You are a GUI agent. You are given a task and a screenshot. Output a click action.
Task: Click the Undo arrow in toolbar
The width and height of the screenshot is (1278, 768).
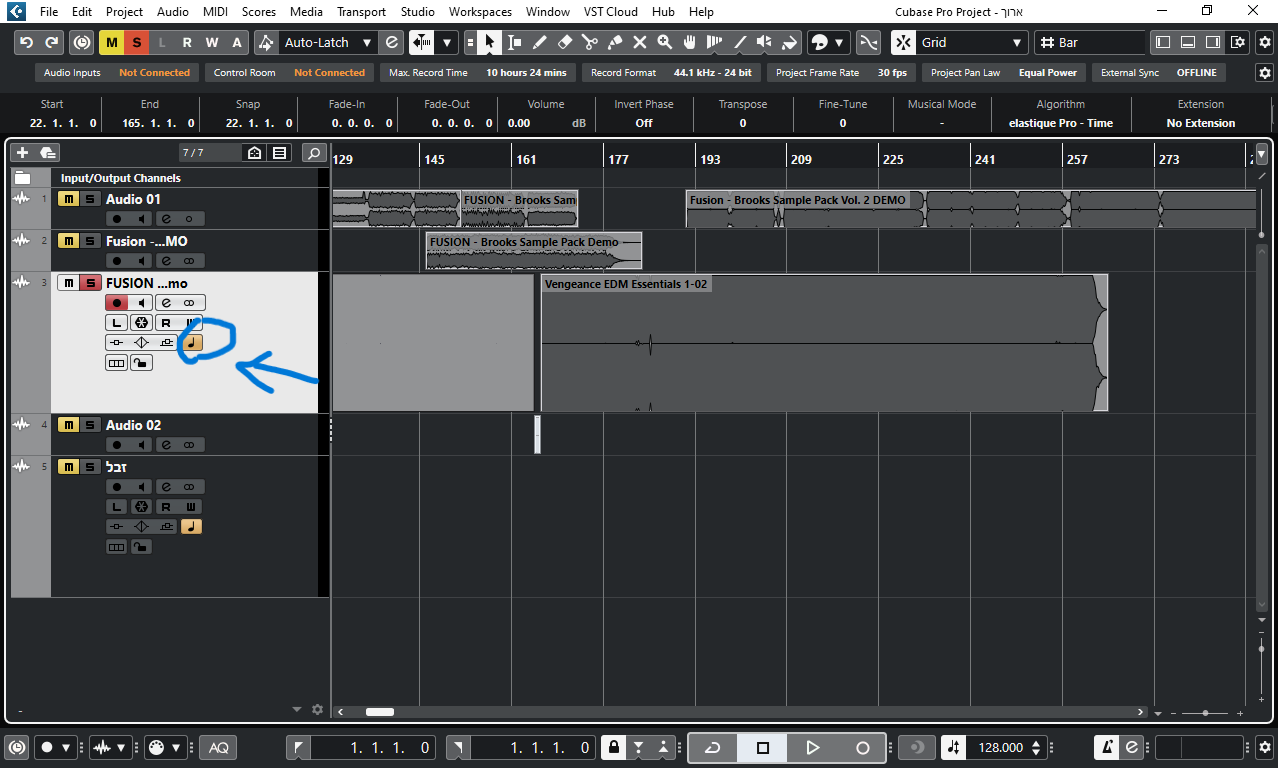point(27,43)
